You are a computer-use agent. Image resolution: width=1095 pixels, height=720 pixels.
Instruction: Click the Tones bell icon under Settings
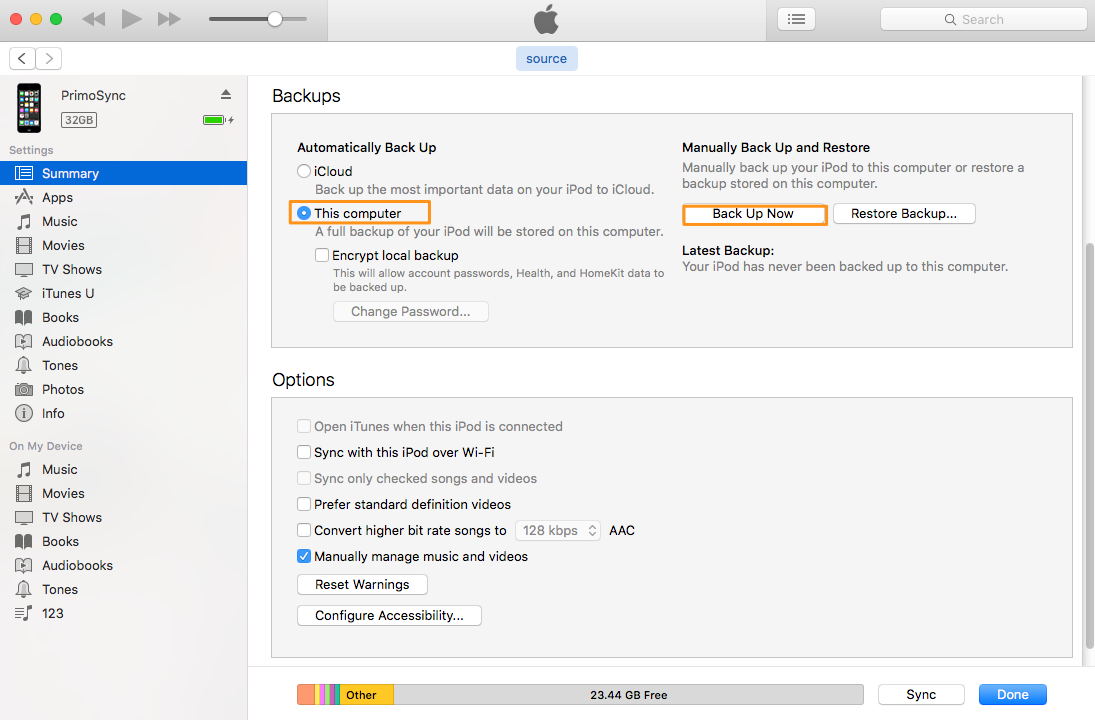(x=24, y=365)
